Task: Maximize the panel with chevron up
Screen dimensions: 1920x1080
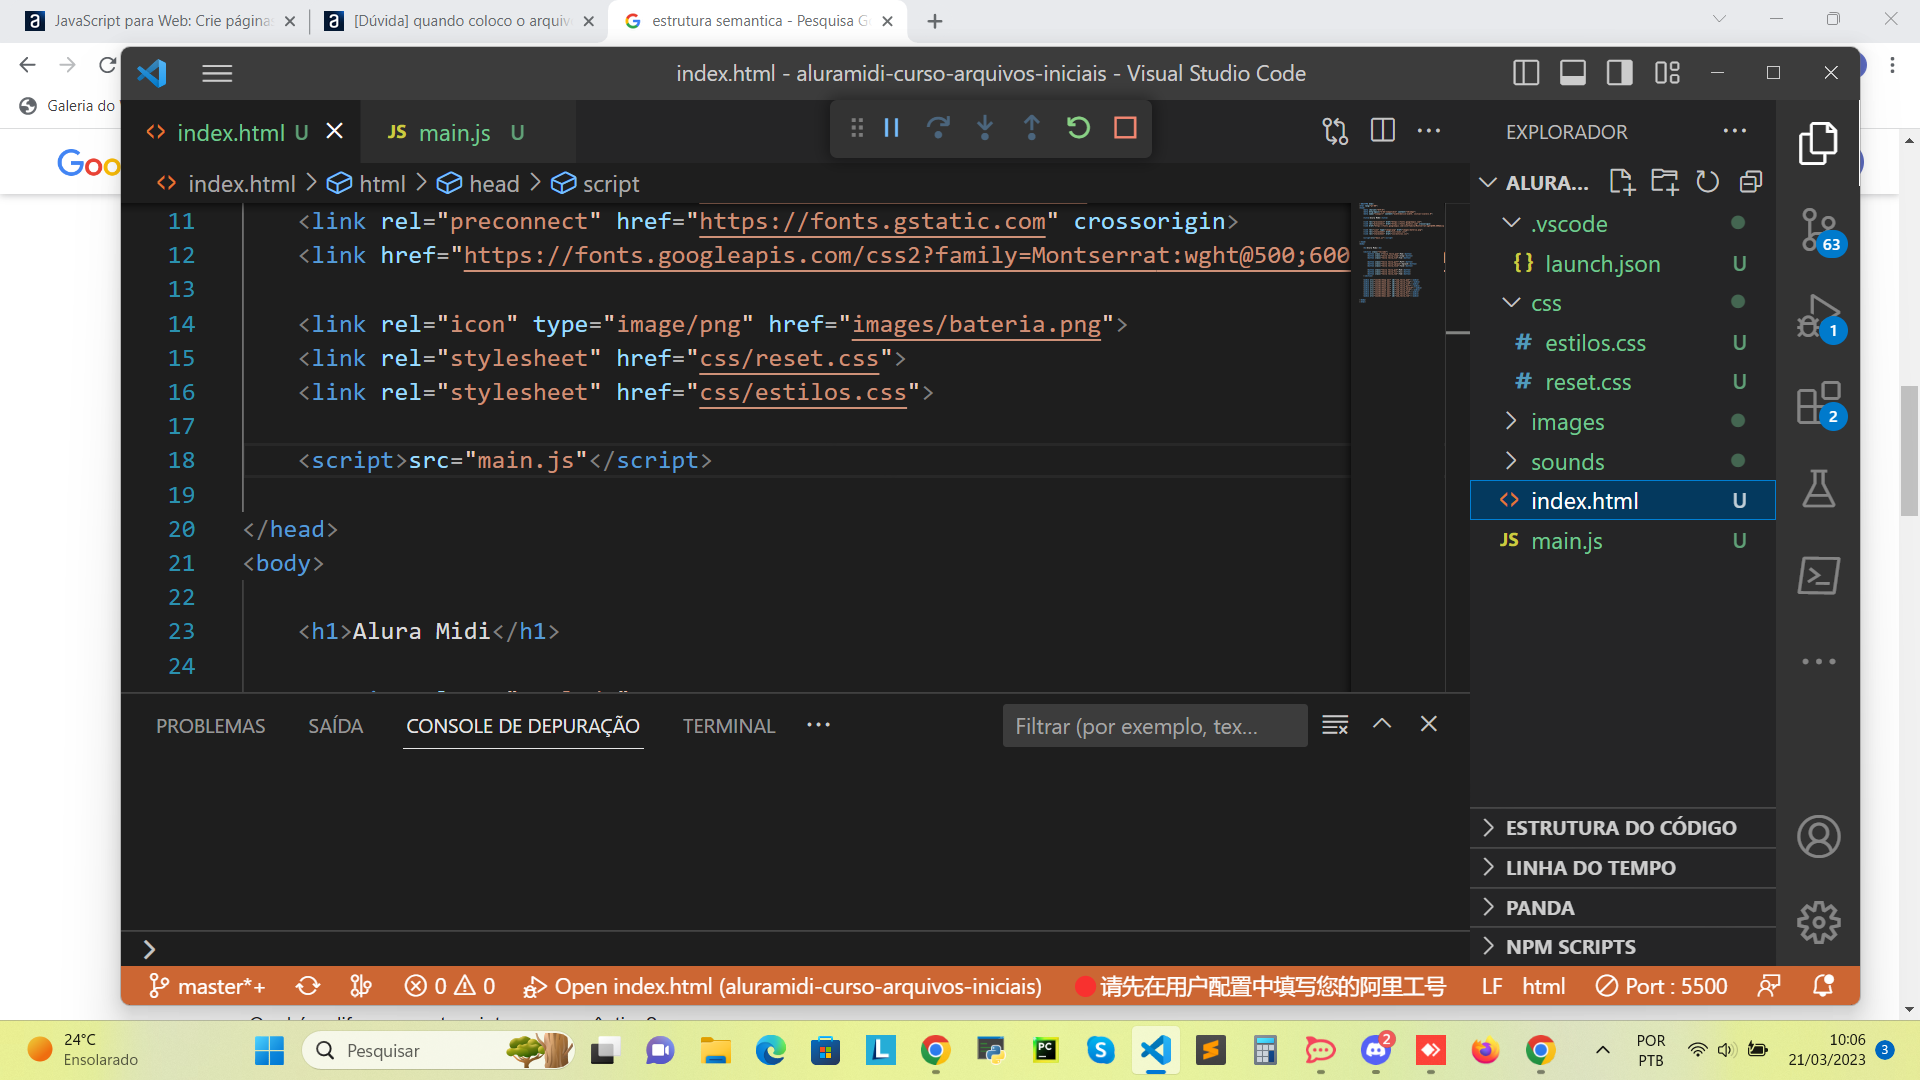Action: coord(1382,724)
